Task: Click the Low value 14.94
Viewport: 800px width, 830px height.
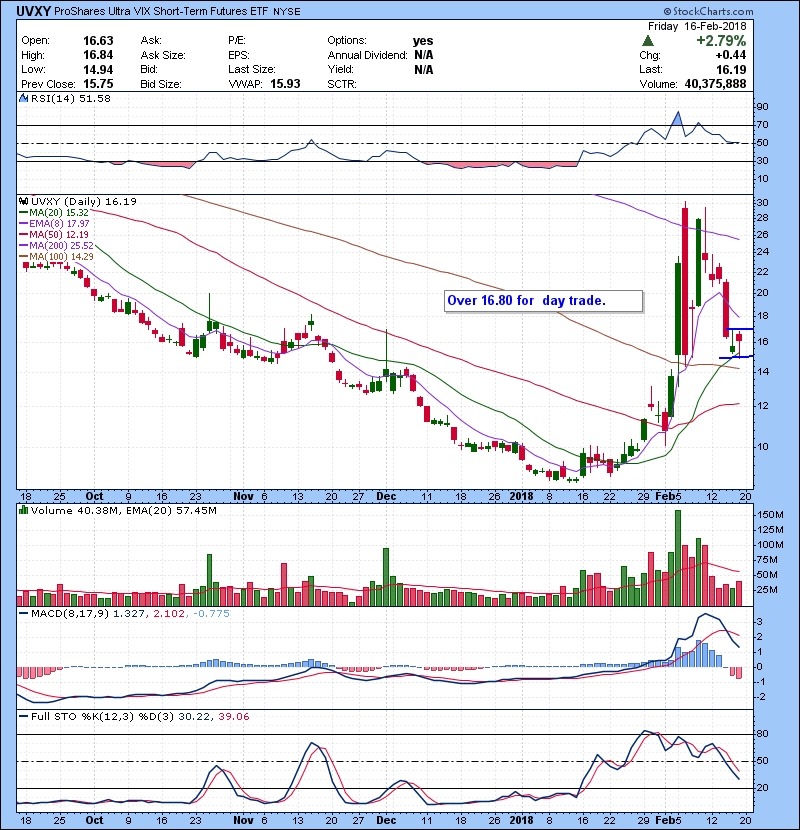Action: click(98, 69)
